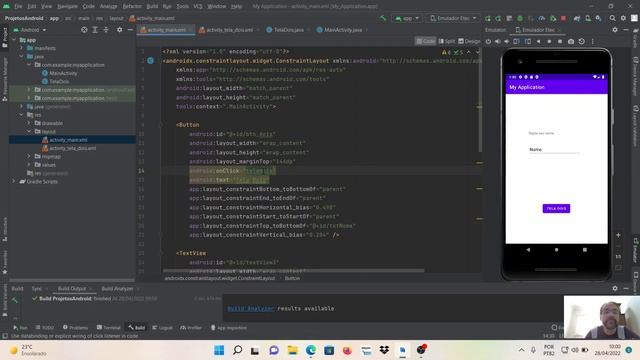Open File Explorer from Windows taskbar

pos(293,350)
